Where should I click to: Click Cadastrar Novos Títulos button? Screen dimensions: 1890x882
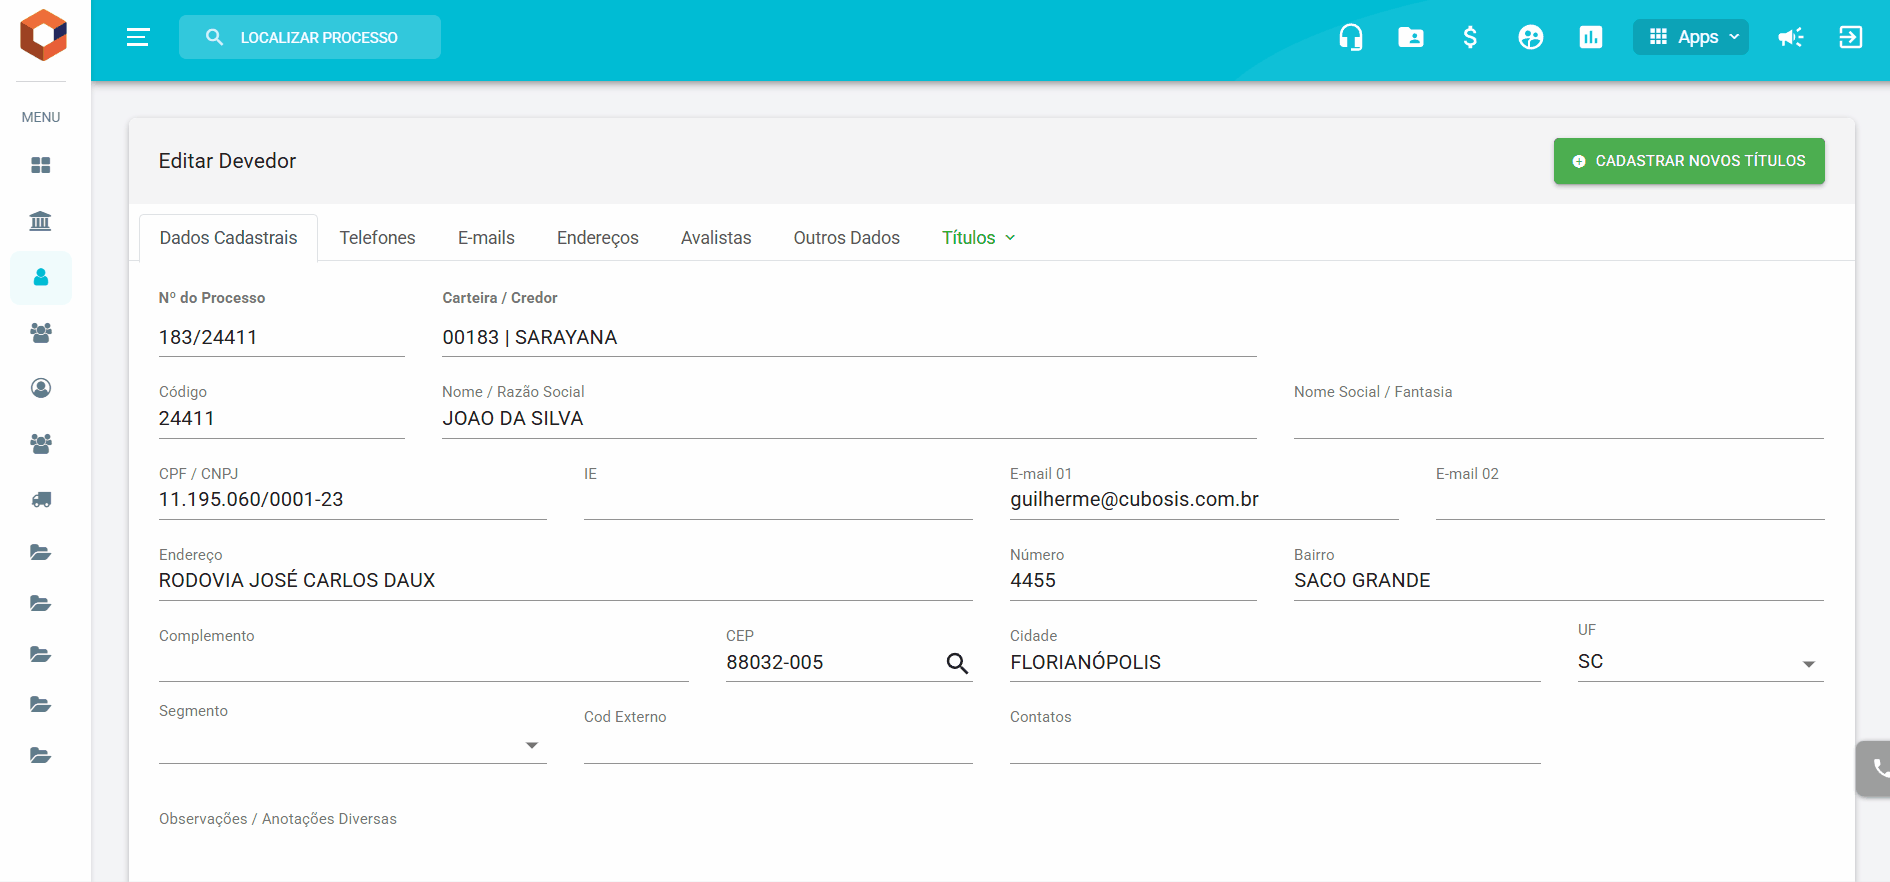click(1689, 161)
